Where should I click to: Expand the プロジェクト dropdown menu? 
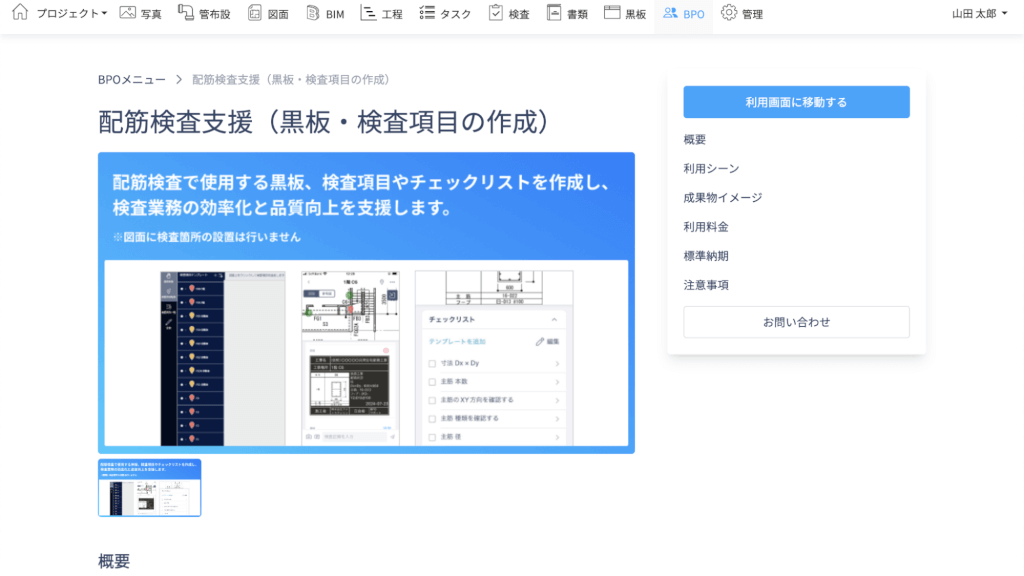click(x=72, y=14)
